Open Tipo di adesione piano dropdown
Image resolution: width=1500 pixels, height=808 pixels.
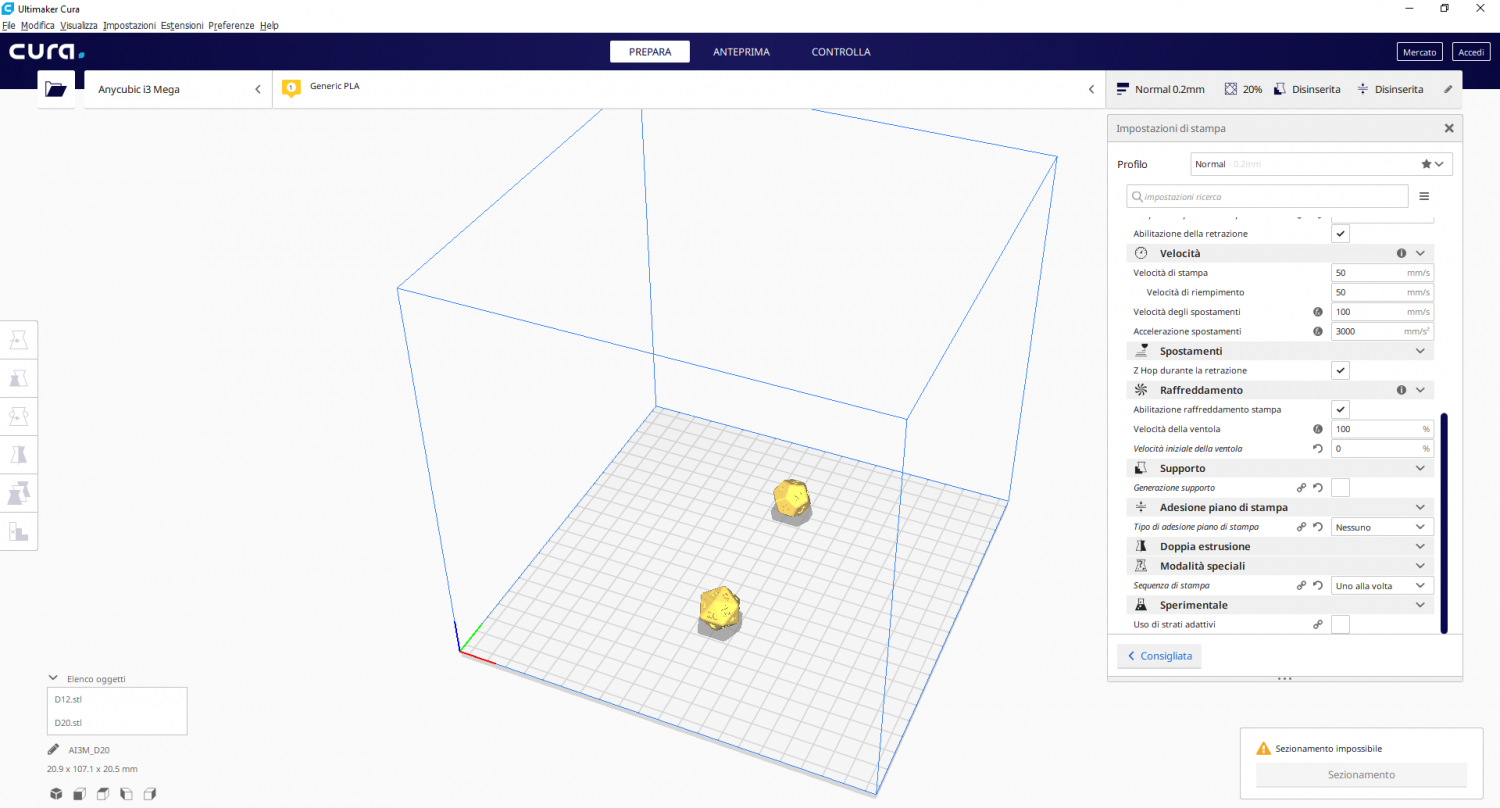pos(1382,527)
